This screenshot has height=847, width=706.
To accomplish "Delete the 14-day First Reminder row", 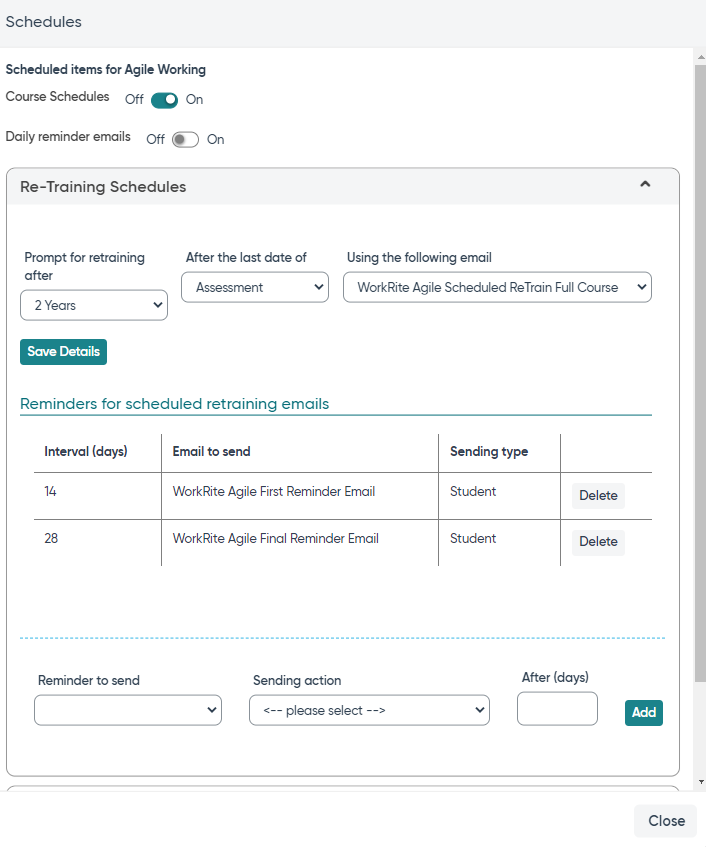I will pos(598,495).
